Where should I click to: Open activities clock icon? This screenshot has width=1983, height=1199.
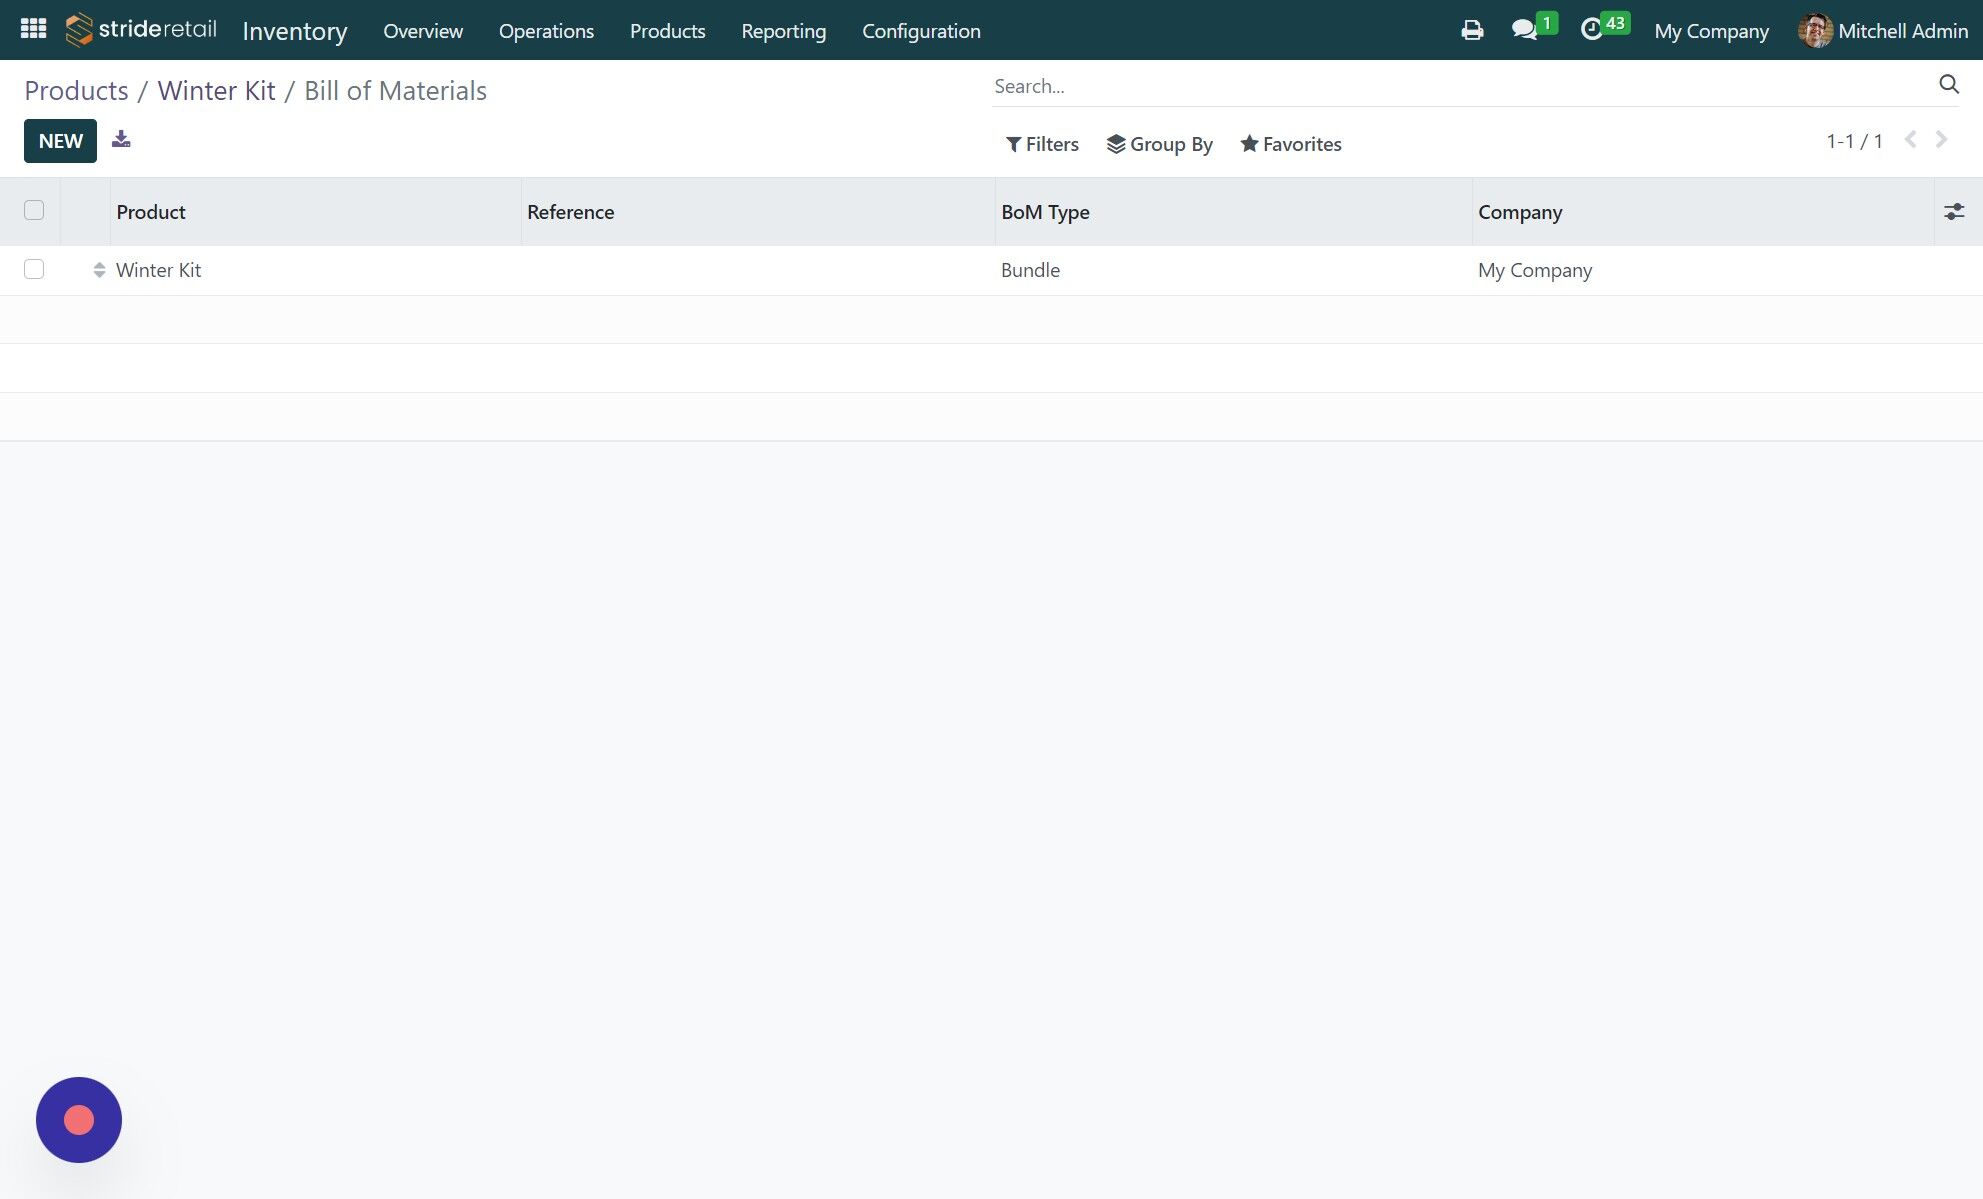pos(1591,30)
